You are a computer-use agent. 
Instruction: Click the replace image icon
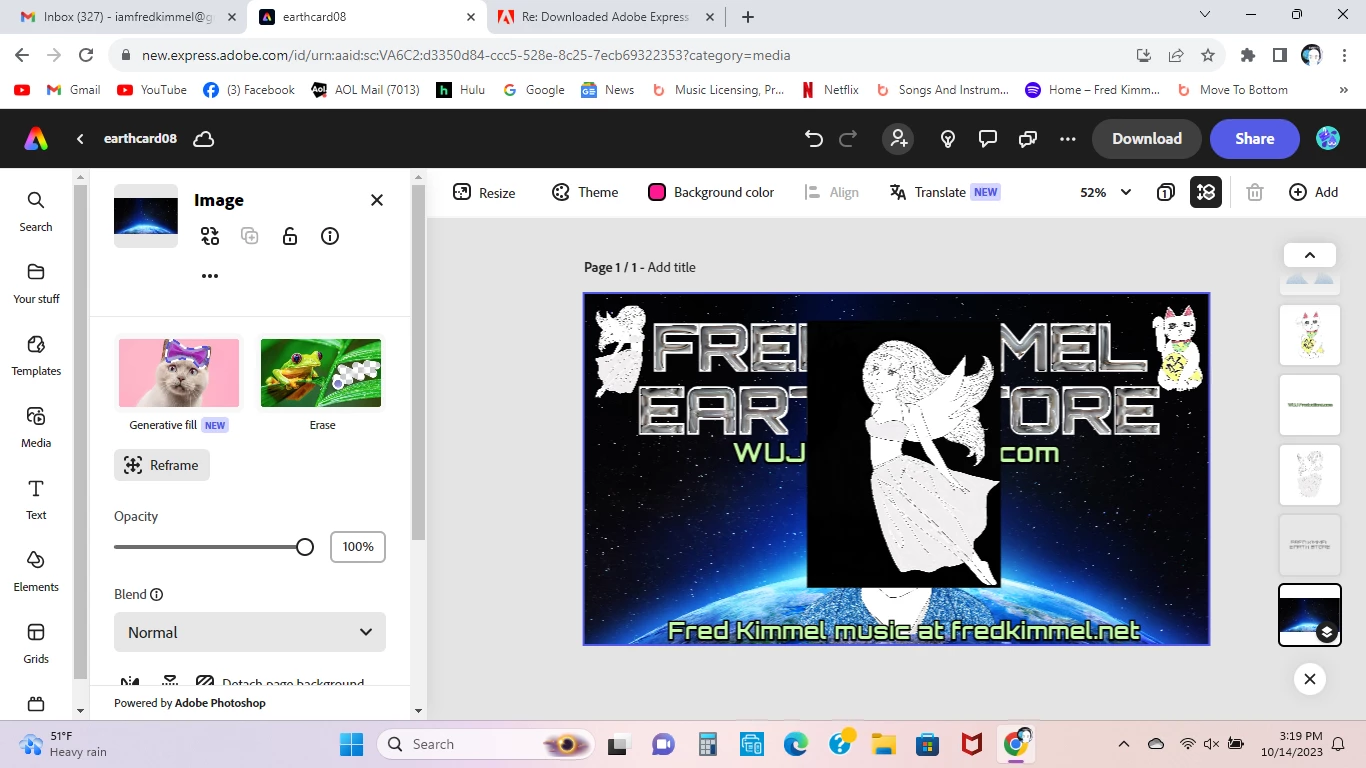point(210,236)
